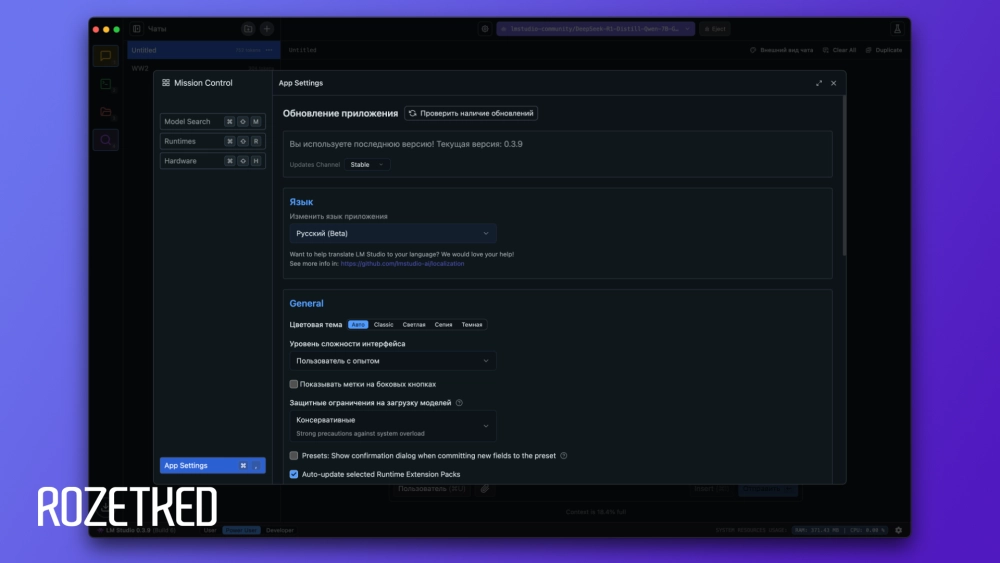Screen dimensions: 1000x563
Task: Select Model Search in Mission Control
Action: (212, 121)
